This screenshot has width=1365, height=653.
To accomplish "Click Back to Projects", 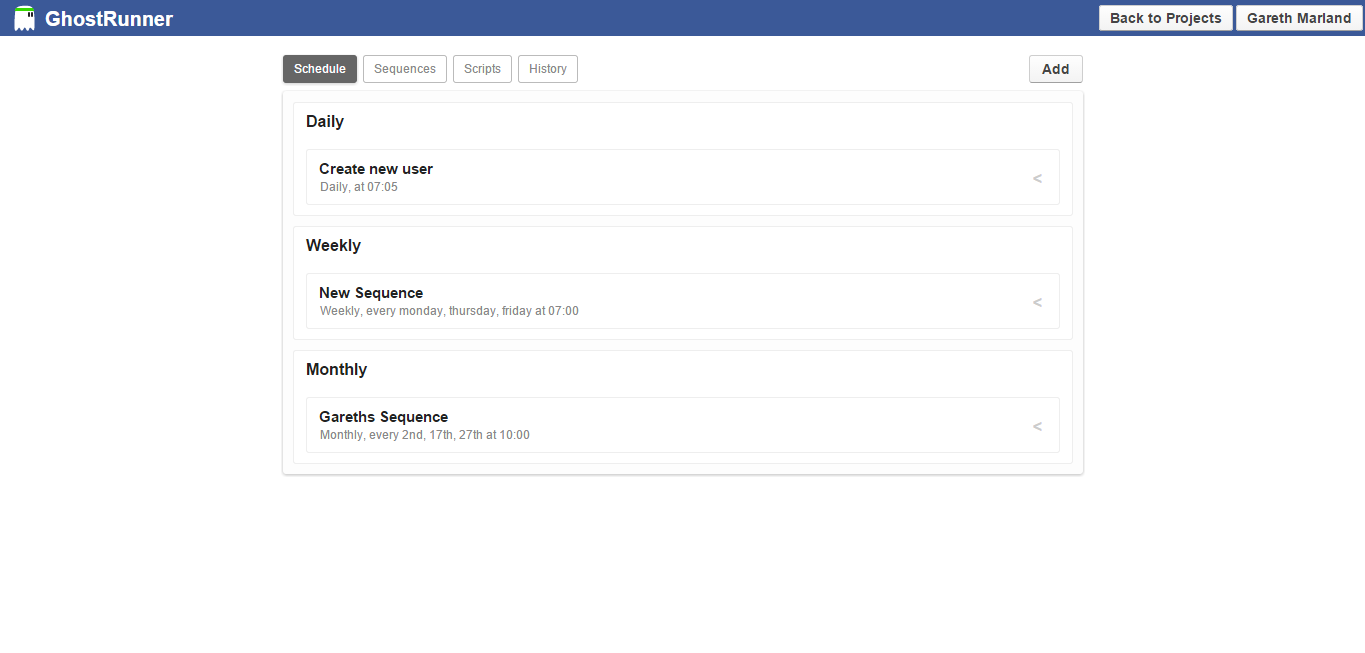I will 1165,17.
